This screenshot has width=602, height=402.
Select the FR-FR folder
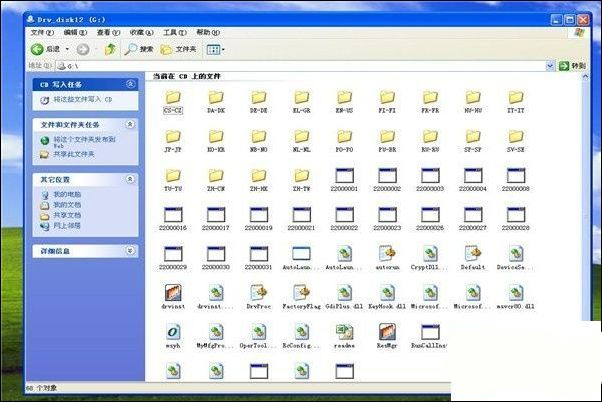click(x=430, y=102)
